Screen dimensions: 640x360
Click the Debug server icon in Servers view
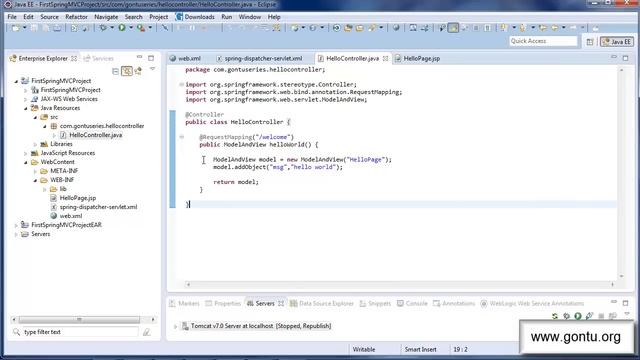[x=566, y=316]
